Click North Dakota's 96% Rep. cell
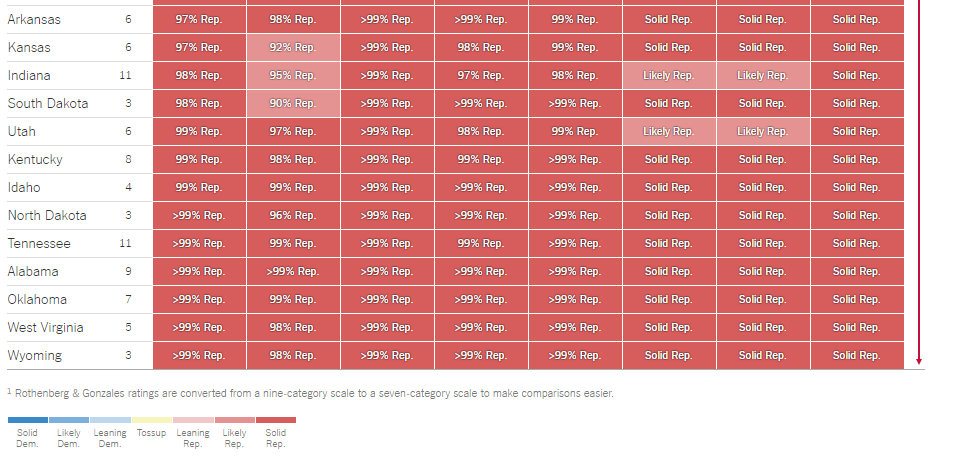Screen dimensions: 957x459 [293, 215]
